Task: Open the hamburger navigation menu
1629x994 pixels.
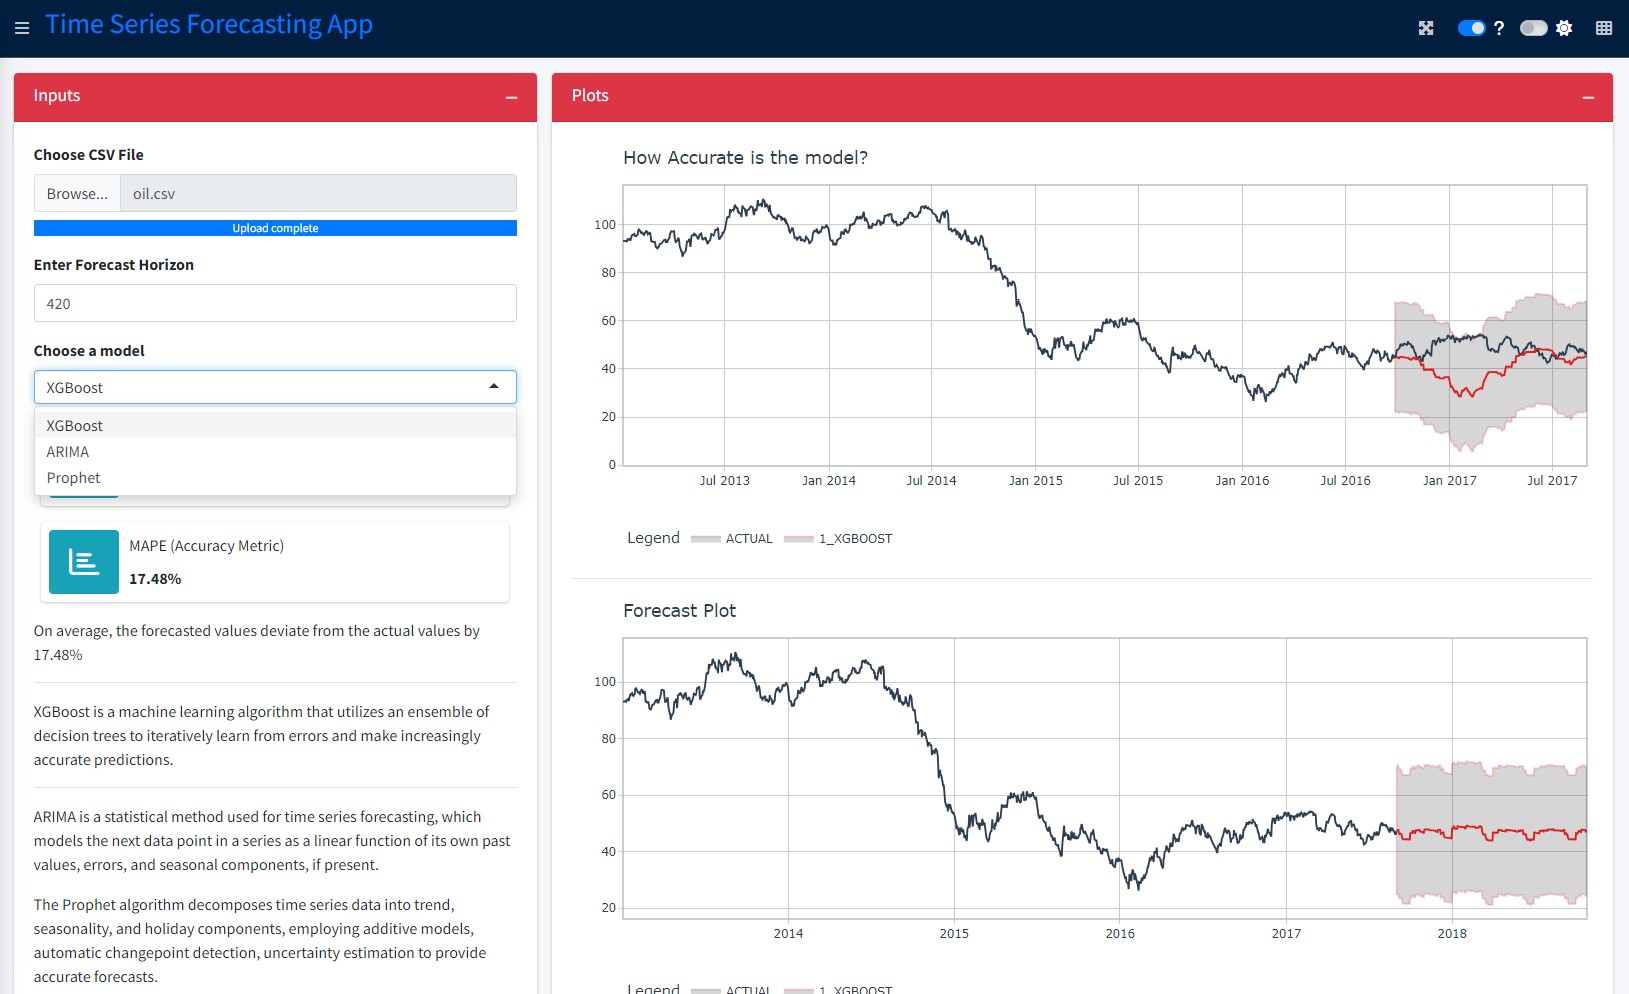Action: point(21,28)
